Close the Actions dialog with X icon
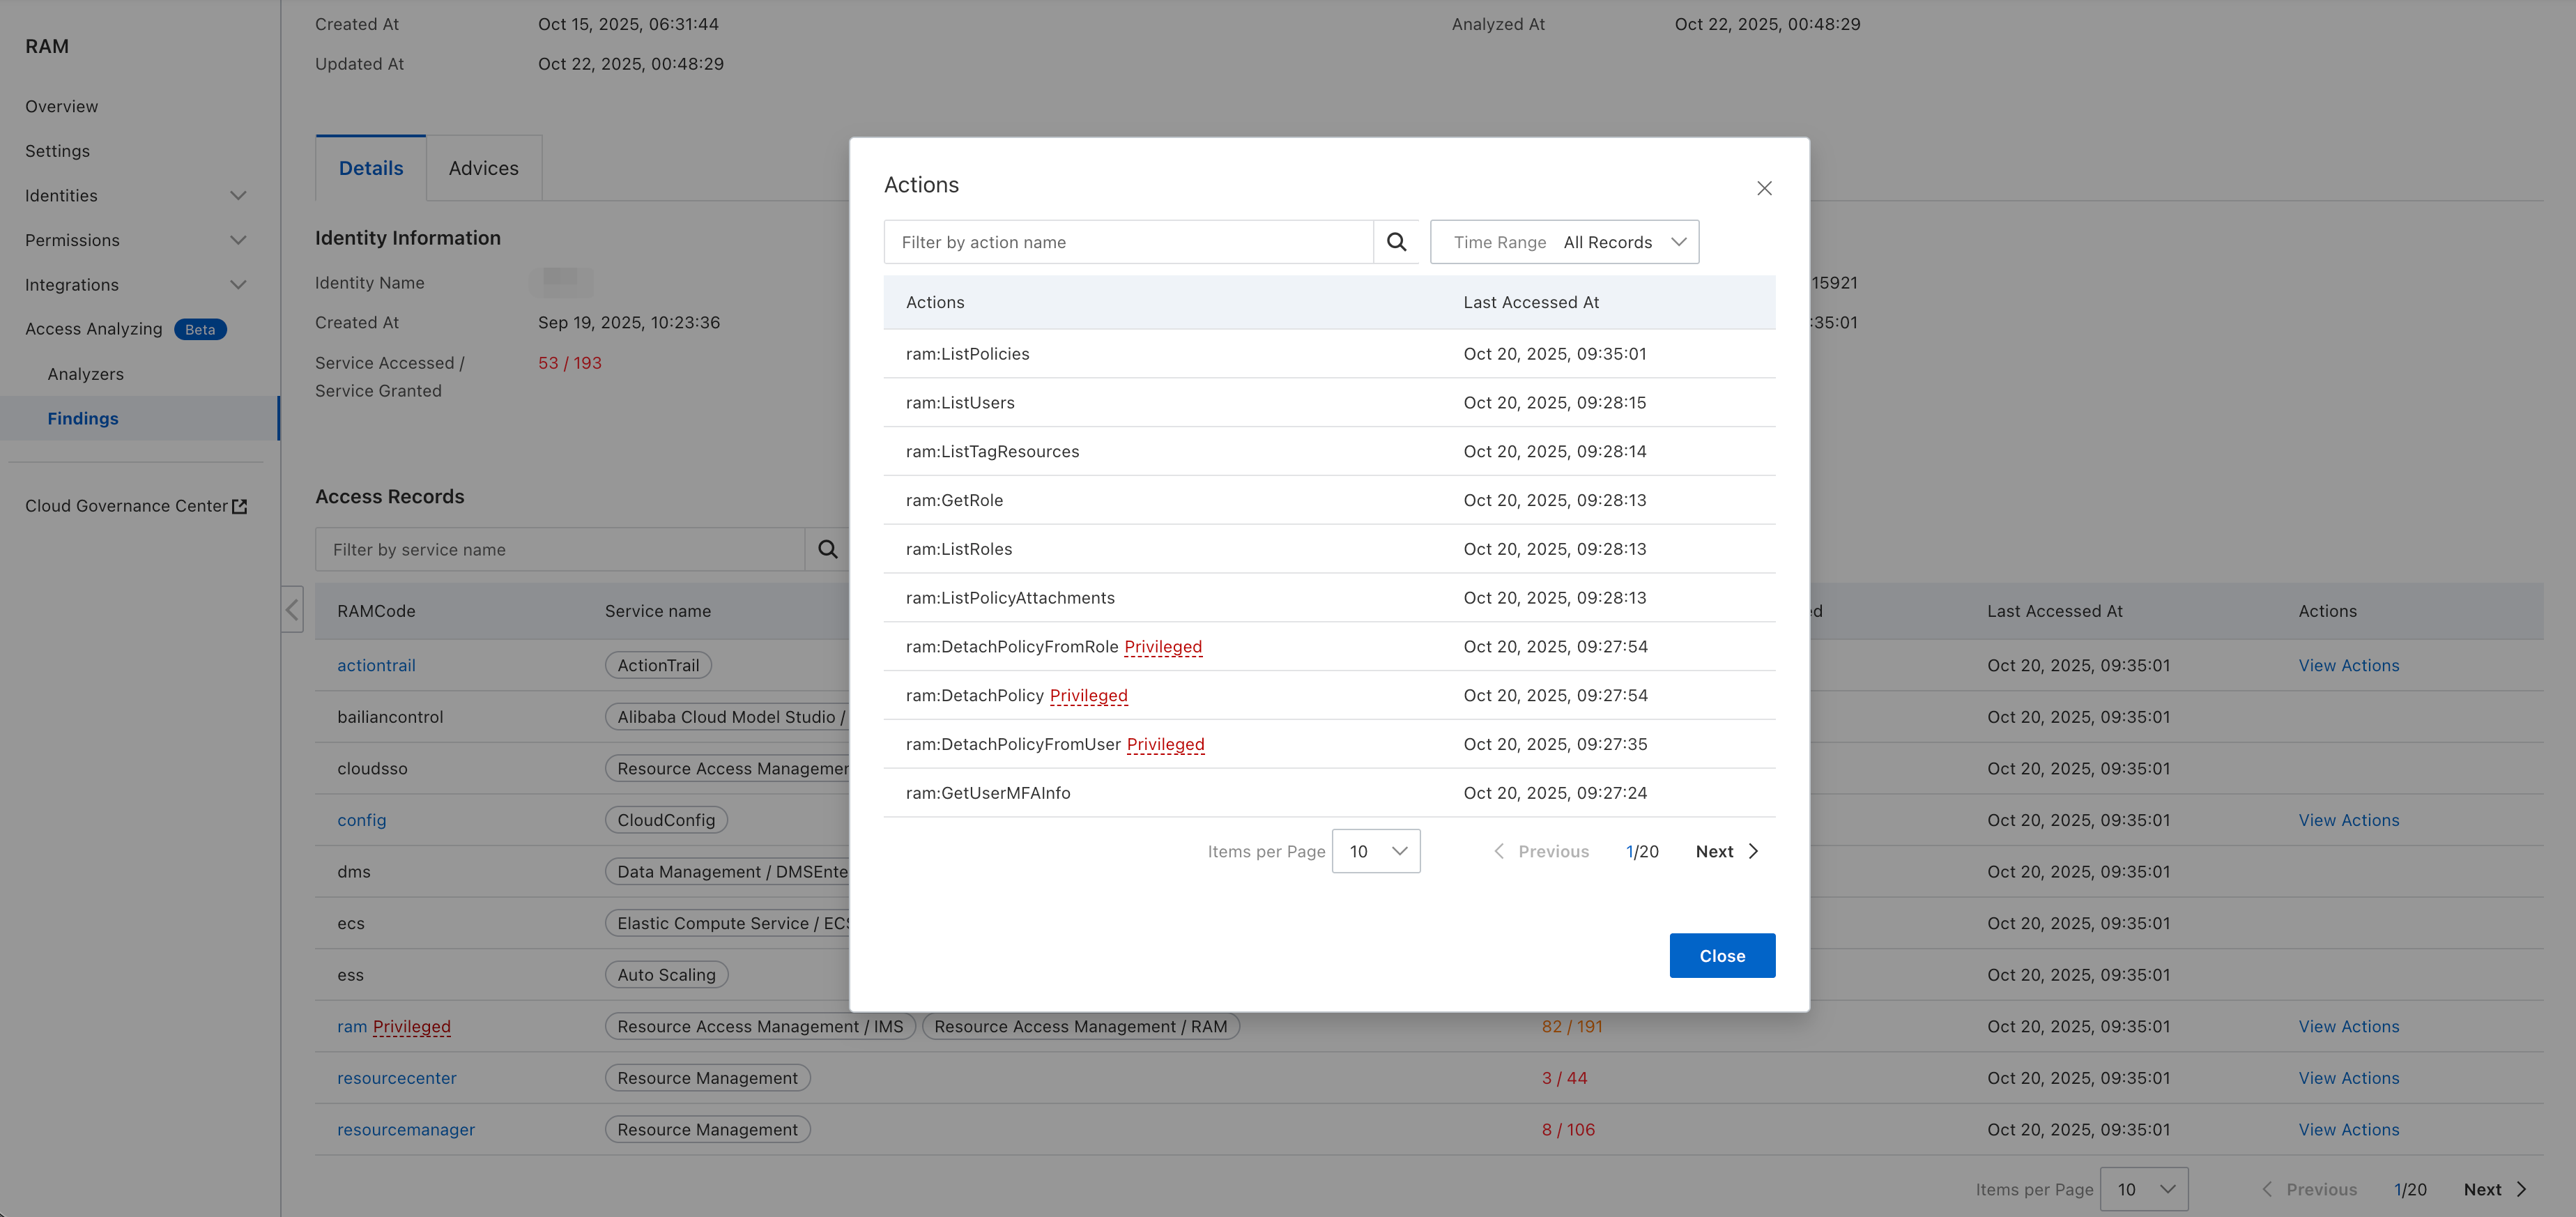 1764,188
